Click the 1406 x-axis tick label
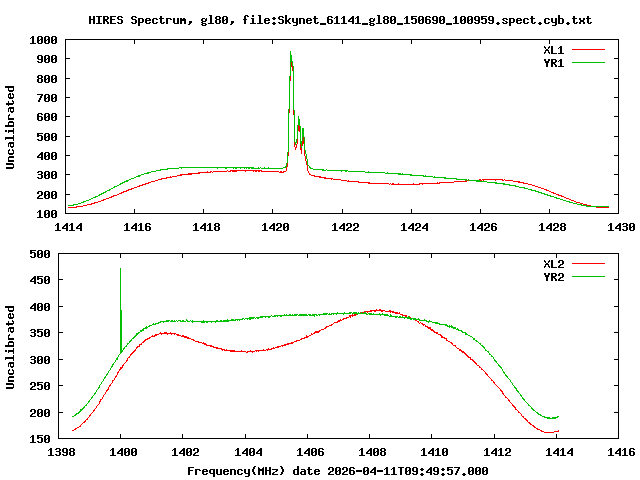This screenshot has width=640, height=480. 310,452
